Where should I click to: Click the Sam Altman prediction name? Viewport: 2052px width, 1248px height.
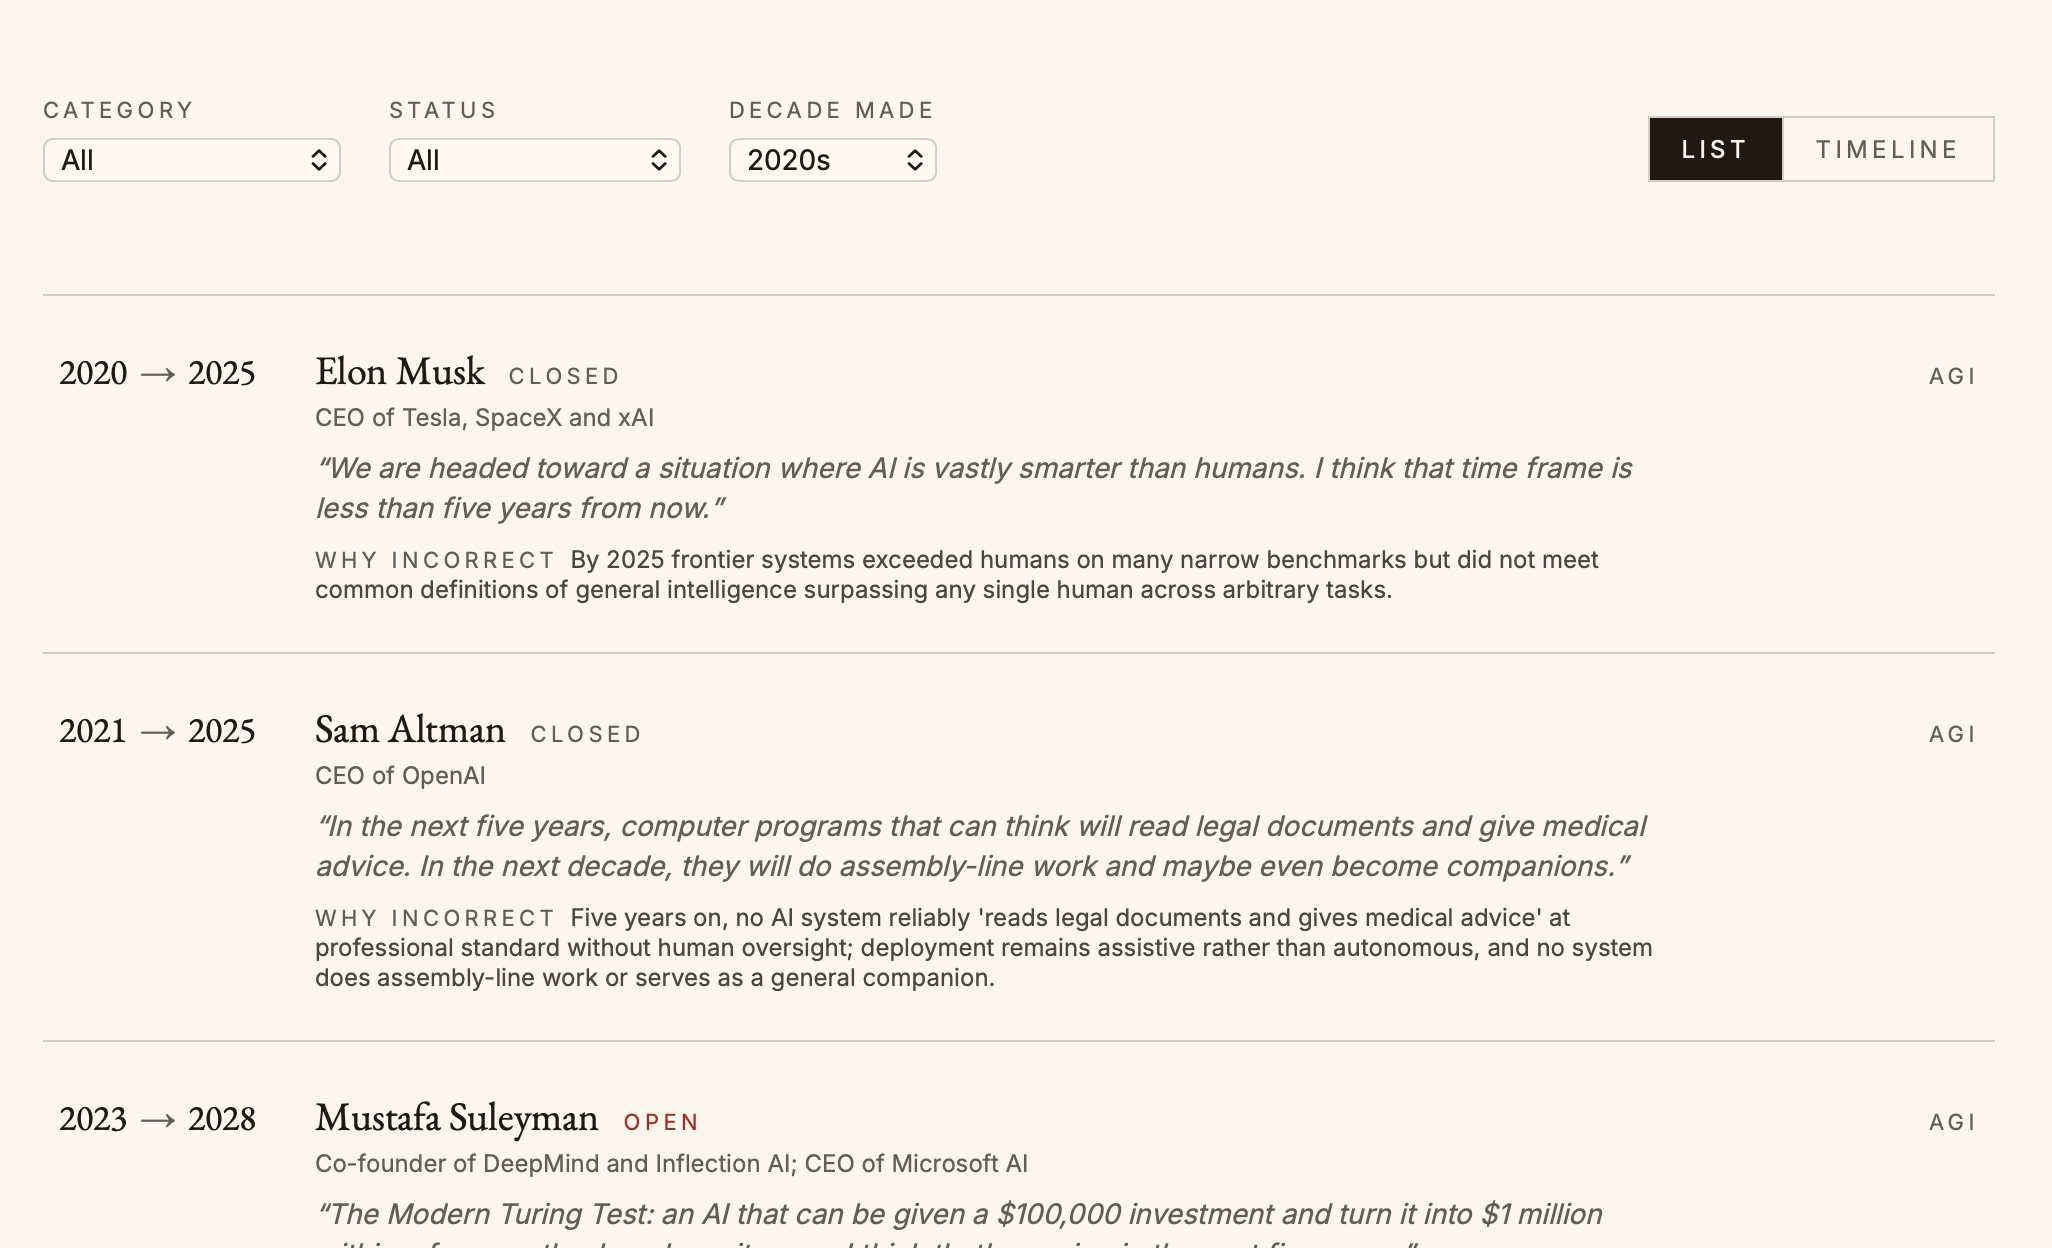pyautogui.click(x=410, y=730)
